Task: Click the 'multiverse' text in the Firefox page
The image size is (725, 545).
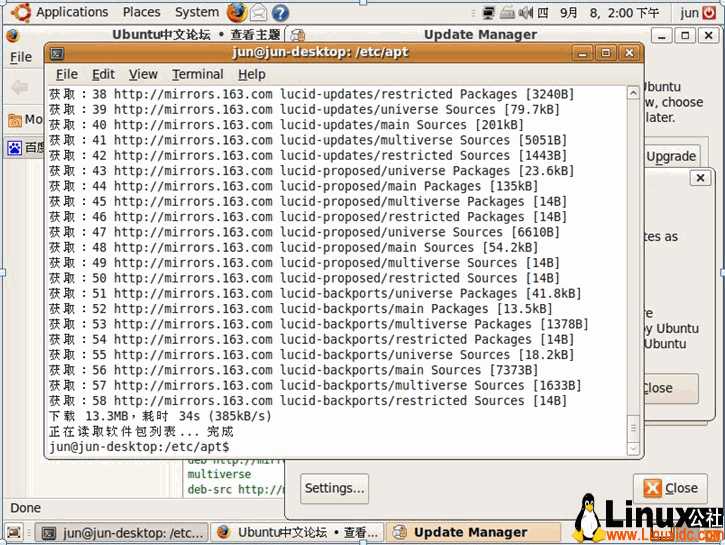Action: (219, 474)
